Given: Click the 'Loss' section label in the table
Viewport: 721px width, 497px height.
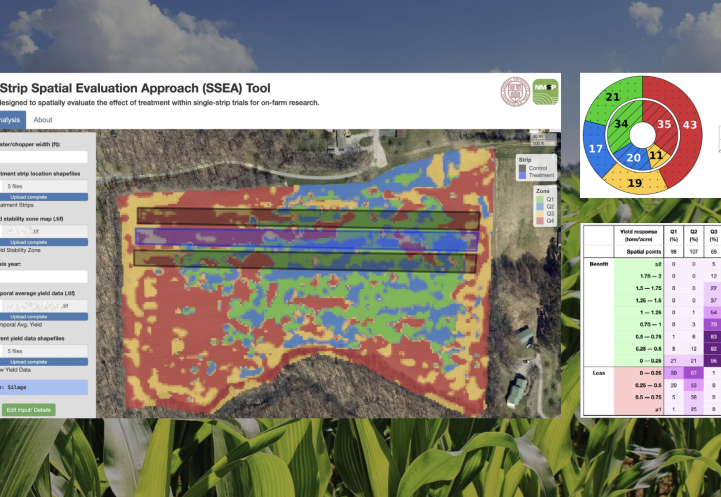Looking at the screenshot, I should 599,373.
